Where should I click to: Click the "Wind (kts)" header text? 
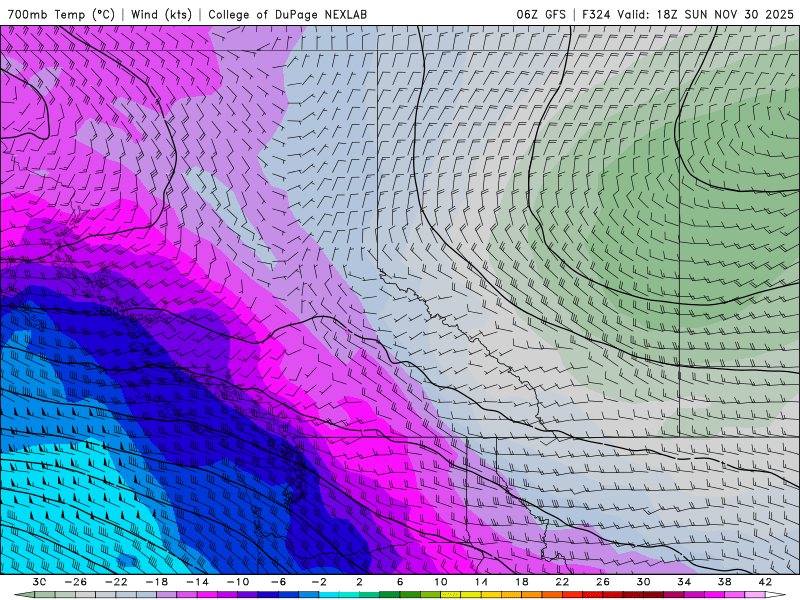[161, 14]
